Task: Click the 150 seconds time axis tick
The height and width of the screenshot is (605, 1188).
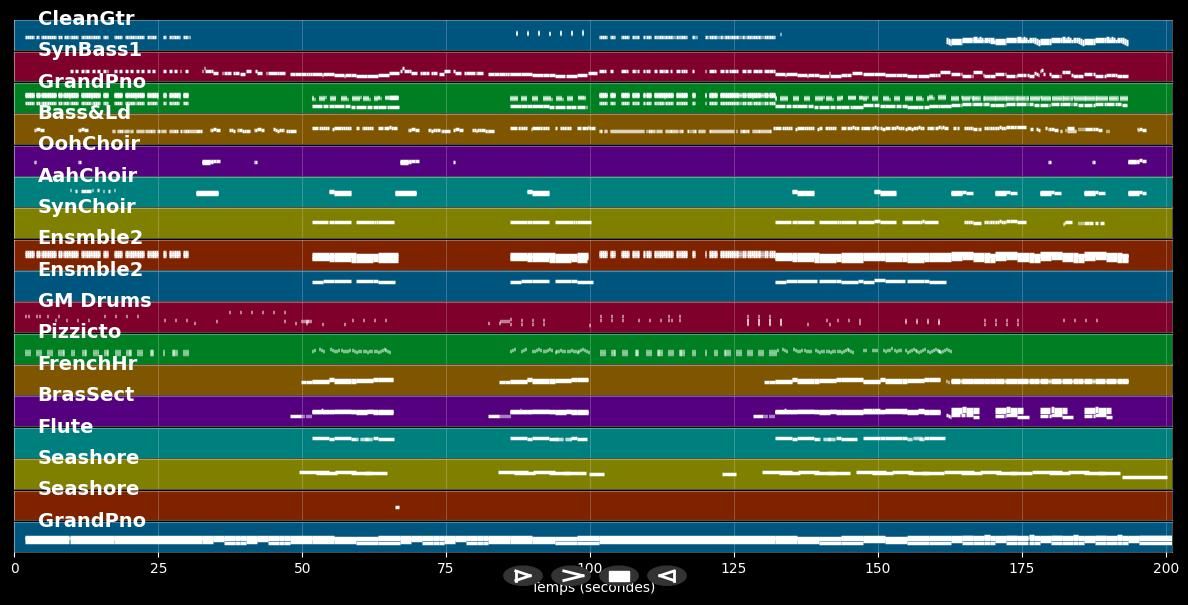Action: point(878,569)
